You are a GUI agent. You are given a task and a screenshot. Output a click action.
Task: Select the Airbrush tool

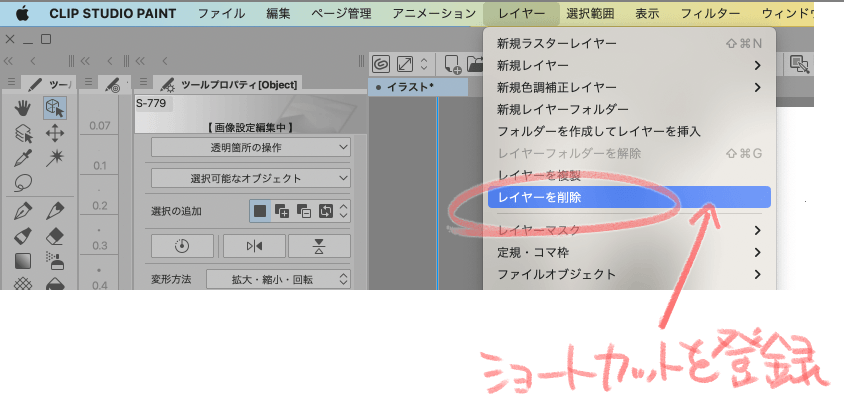(55, 261)
